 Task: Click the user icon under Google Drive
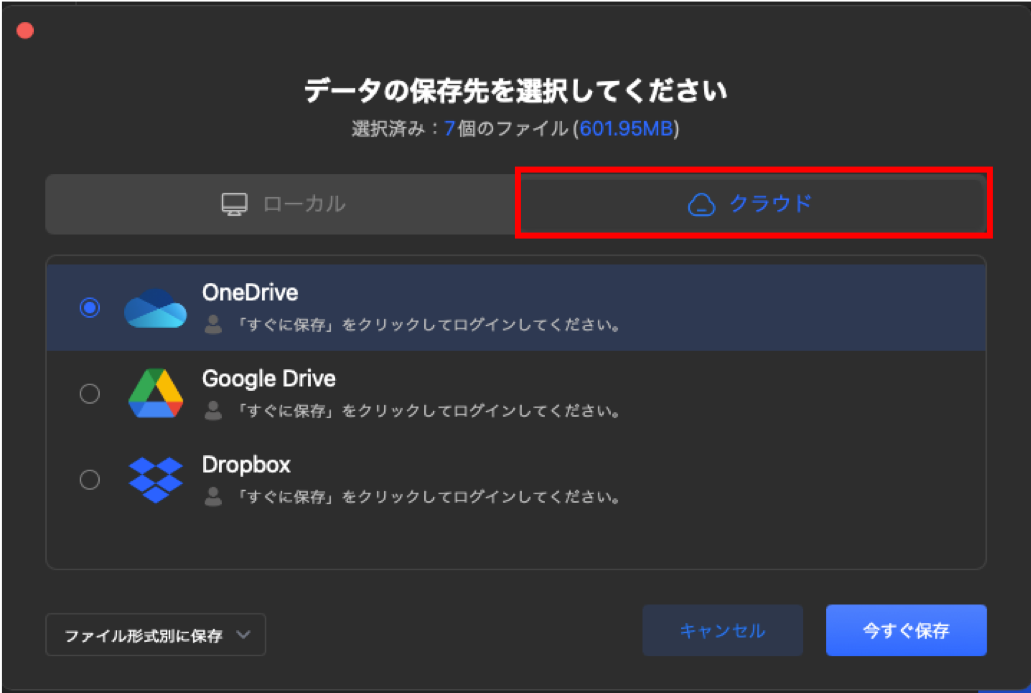(213, 410)
